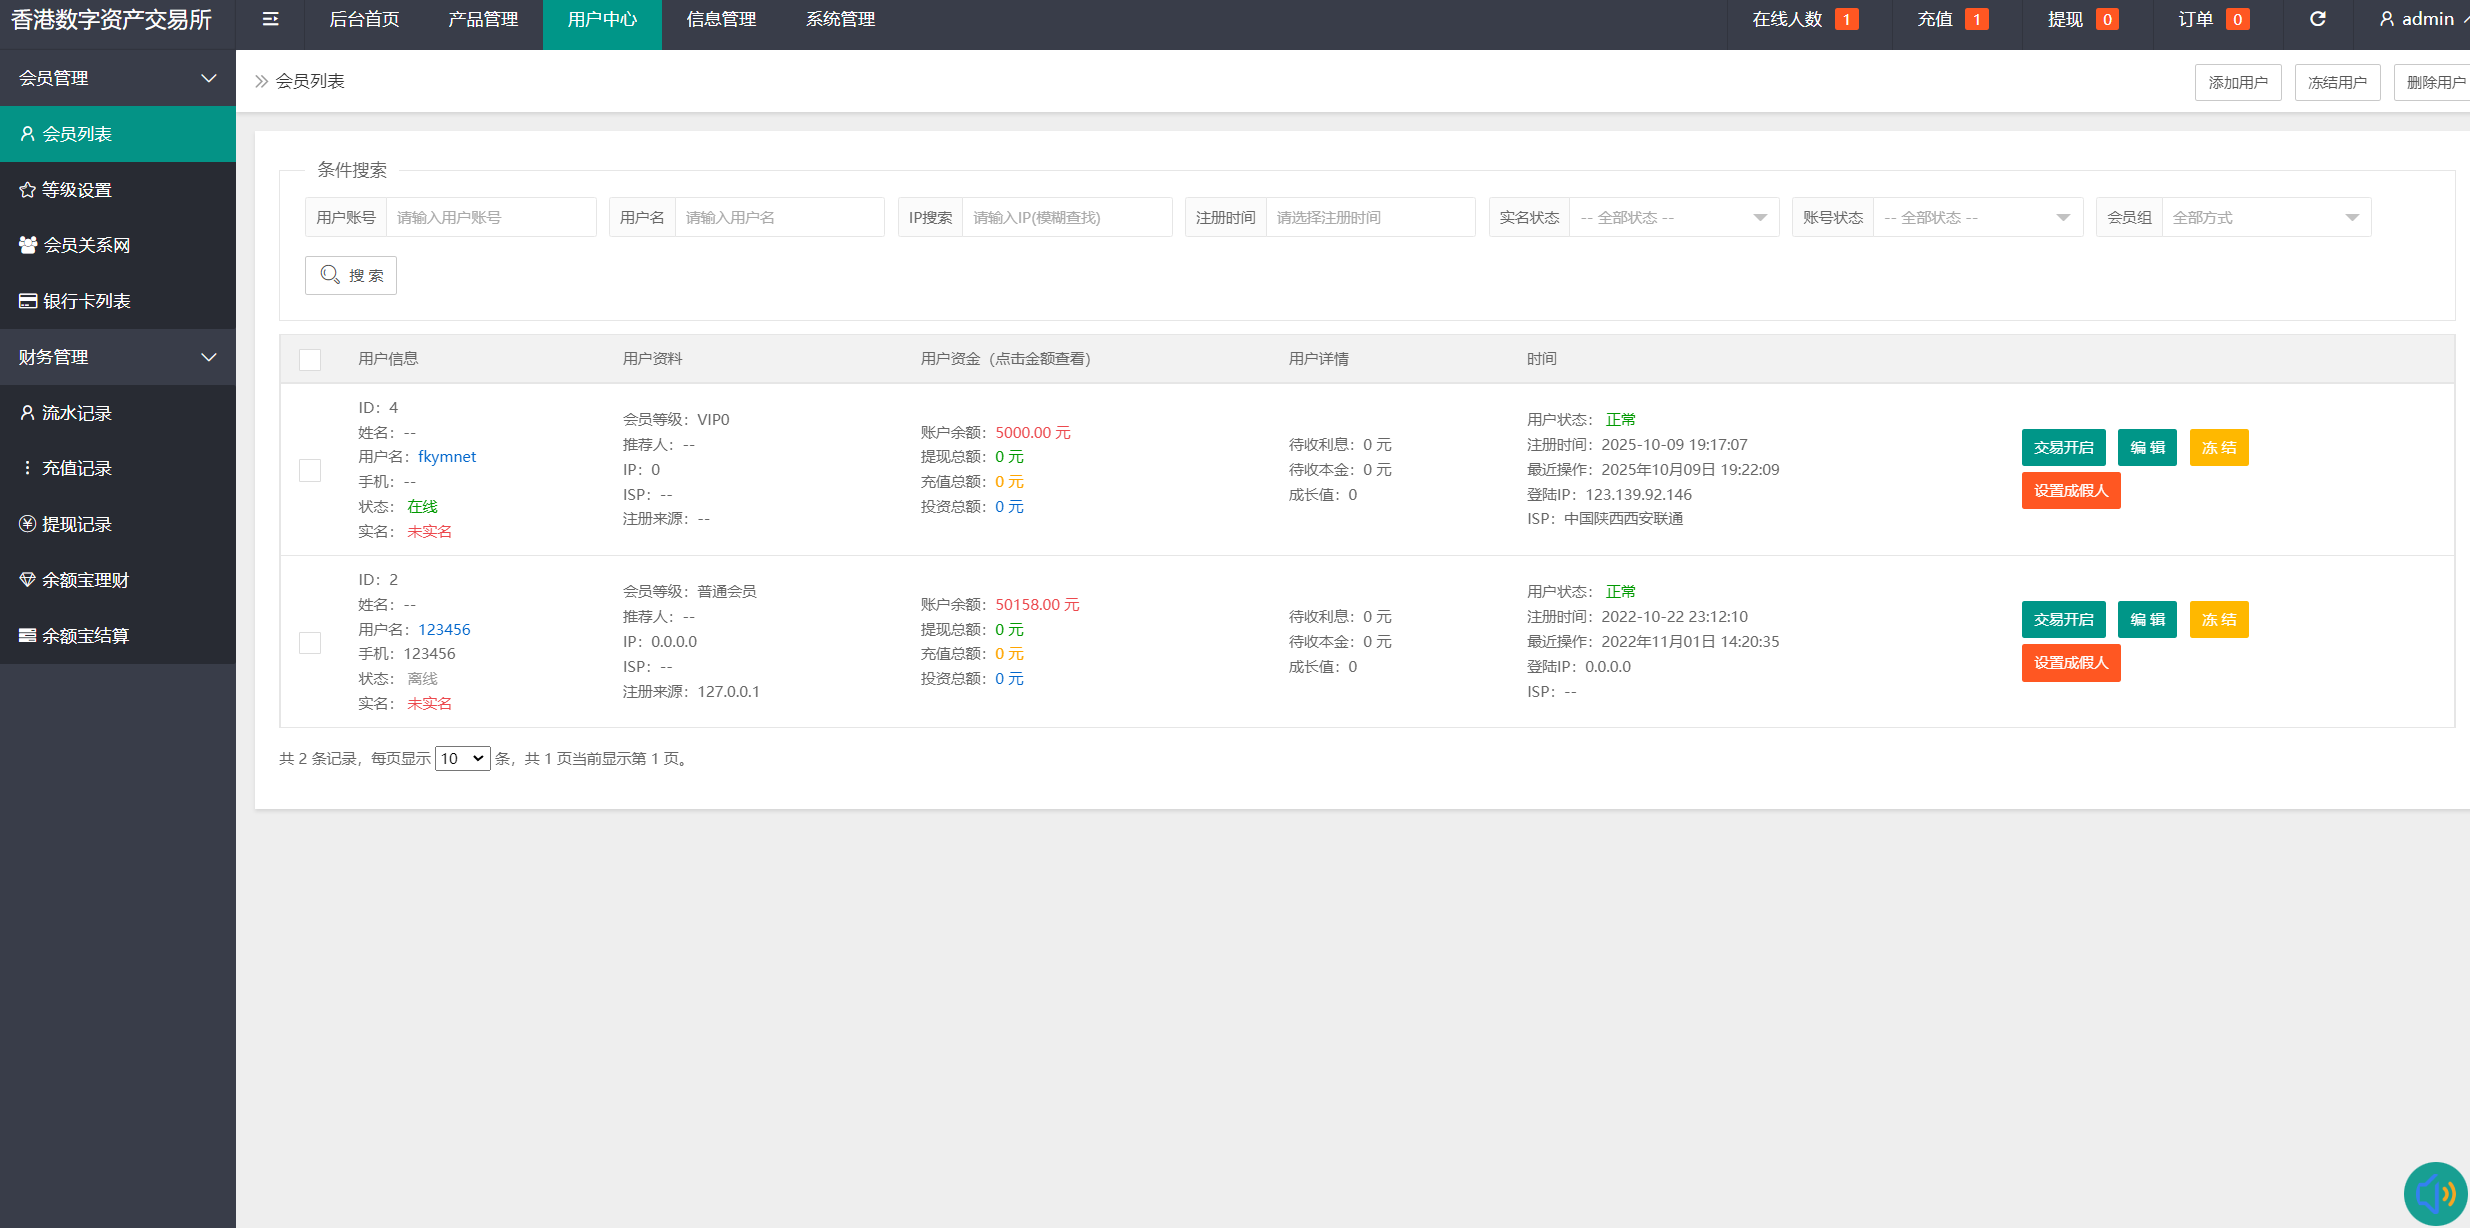Switch to 系统管理 top menu

click(x=840, y=19)
